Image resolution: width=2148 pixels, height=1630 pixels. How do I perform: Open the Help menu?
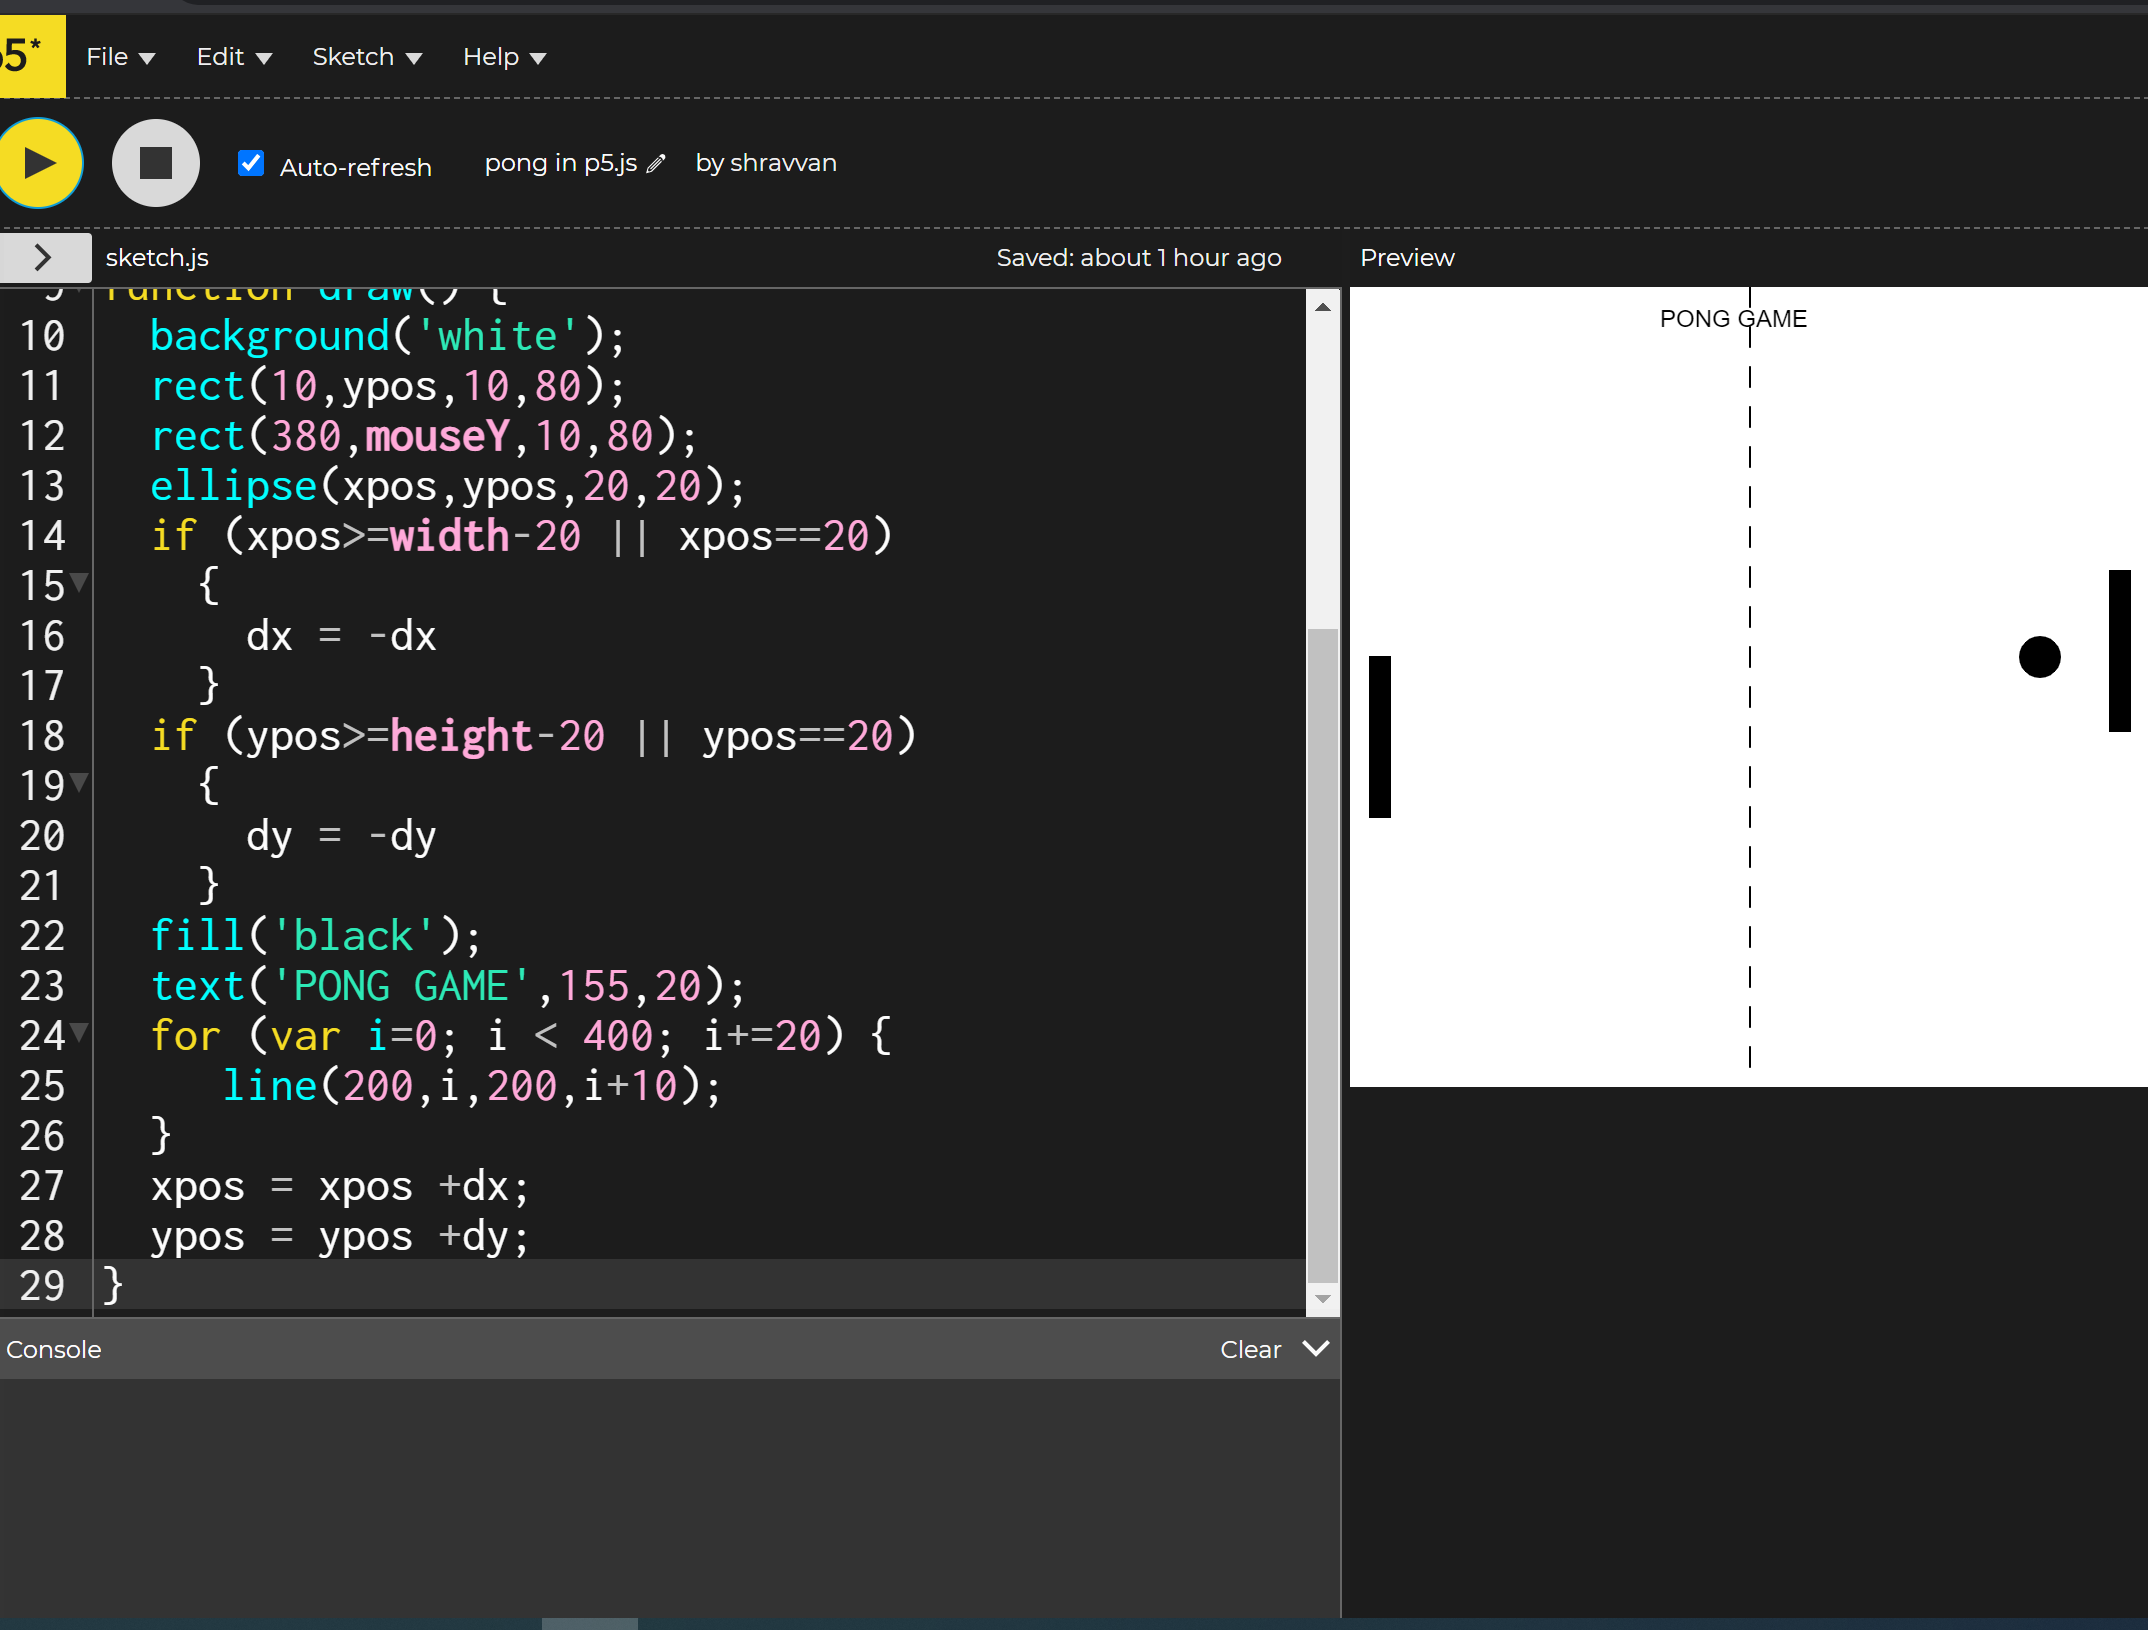(x=492, y=56)
